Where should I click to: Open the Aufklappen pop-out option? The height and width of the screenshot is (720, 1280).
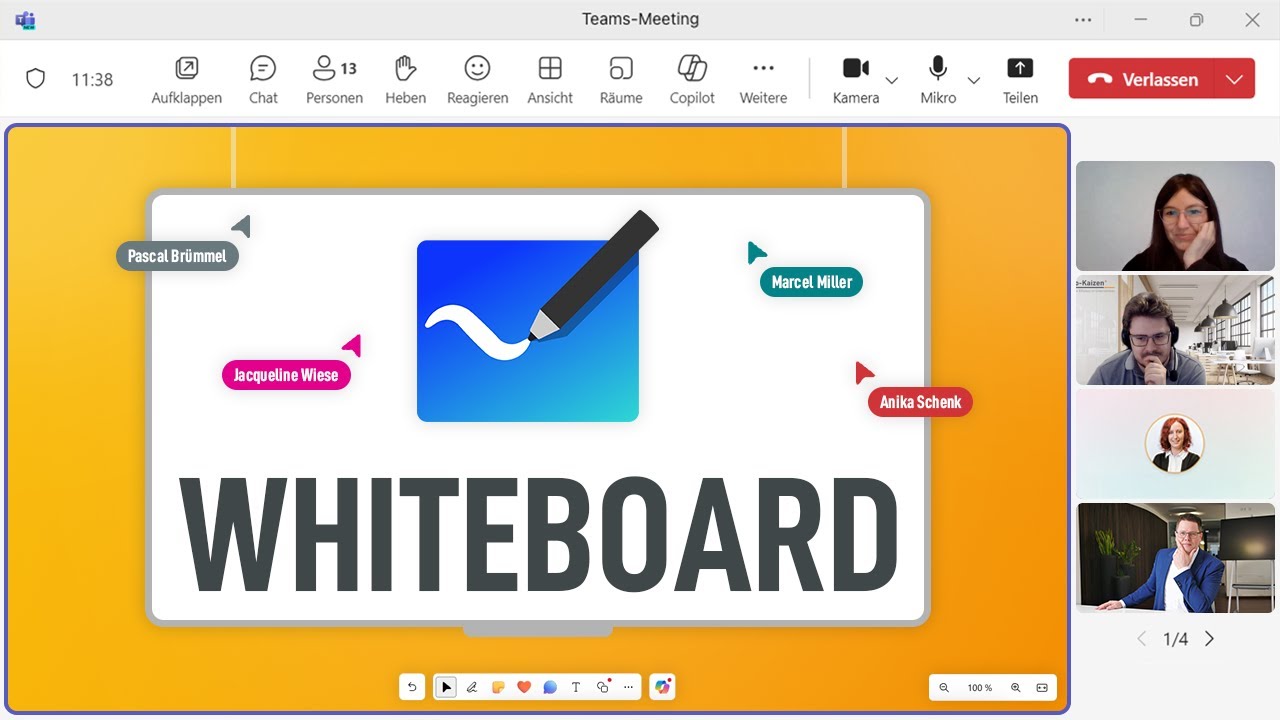186,80
